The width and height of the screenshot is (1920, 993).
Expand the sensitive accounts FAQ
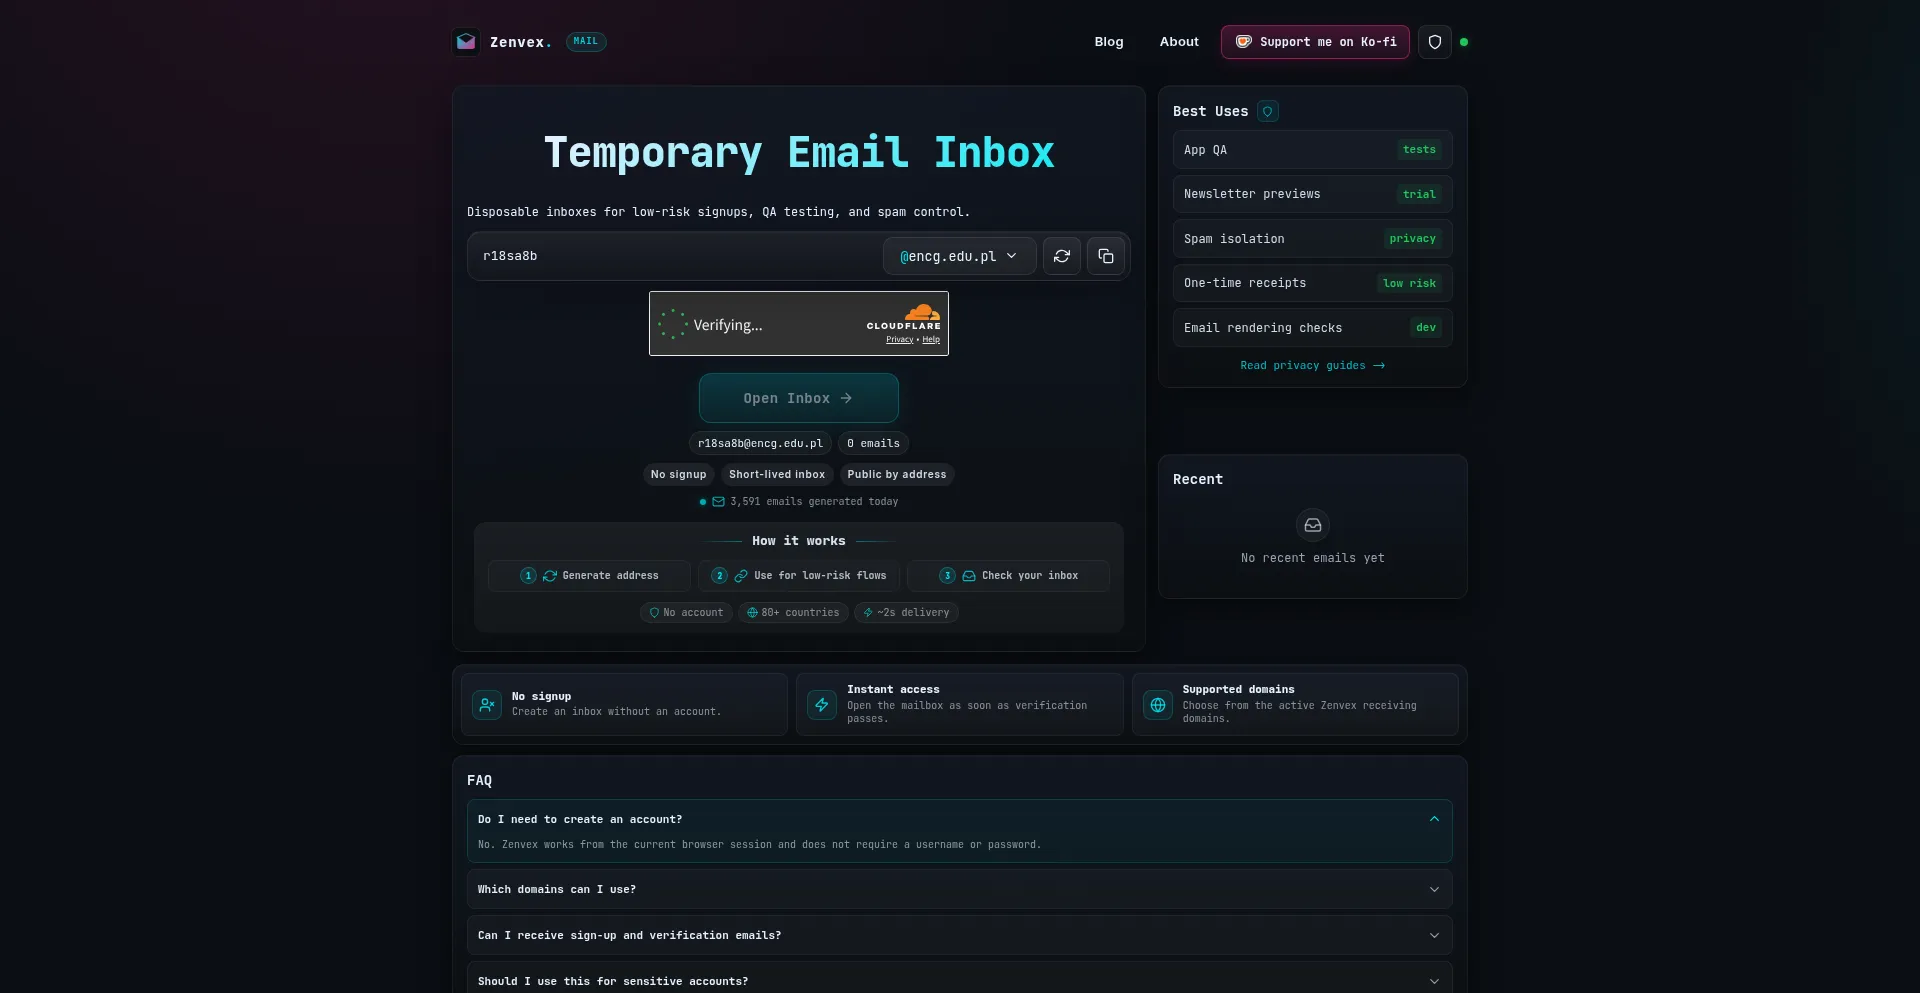pyautogui.click(x=960, y=981)
